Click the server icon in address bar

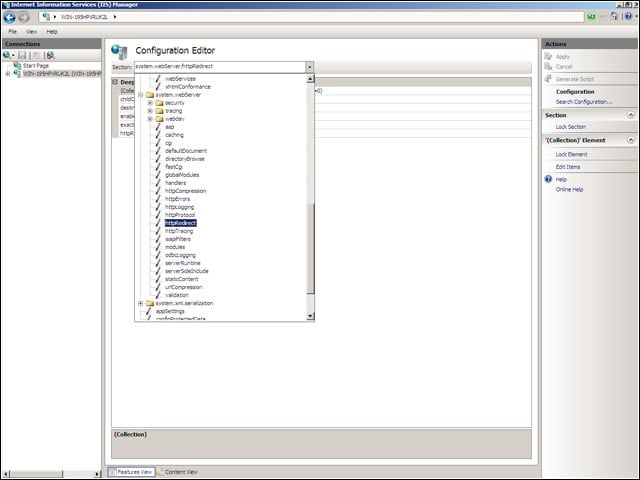pyautogui.click(x=46, y=17)
